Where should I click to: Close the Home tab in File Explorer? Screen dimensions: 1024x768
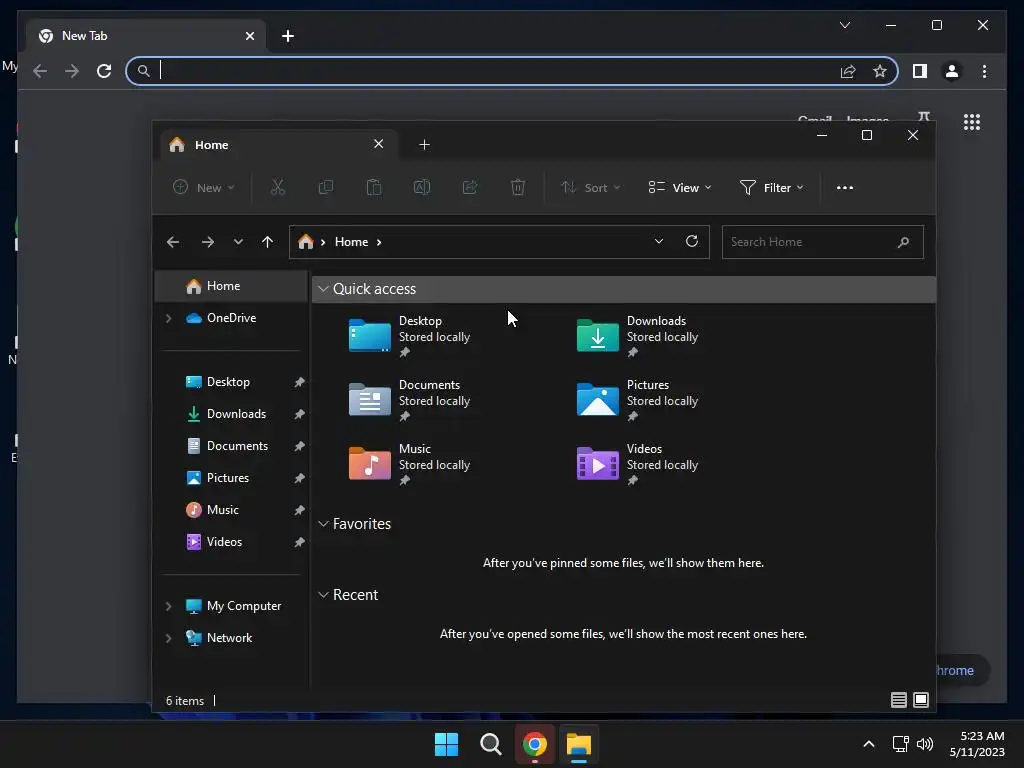tap(378, 144)
